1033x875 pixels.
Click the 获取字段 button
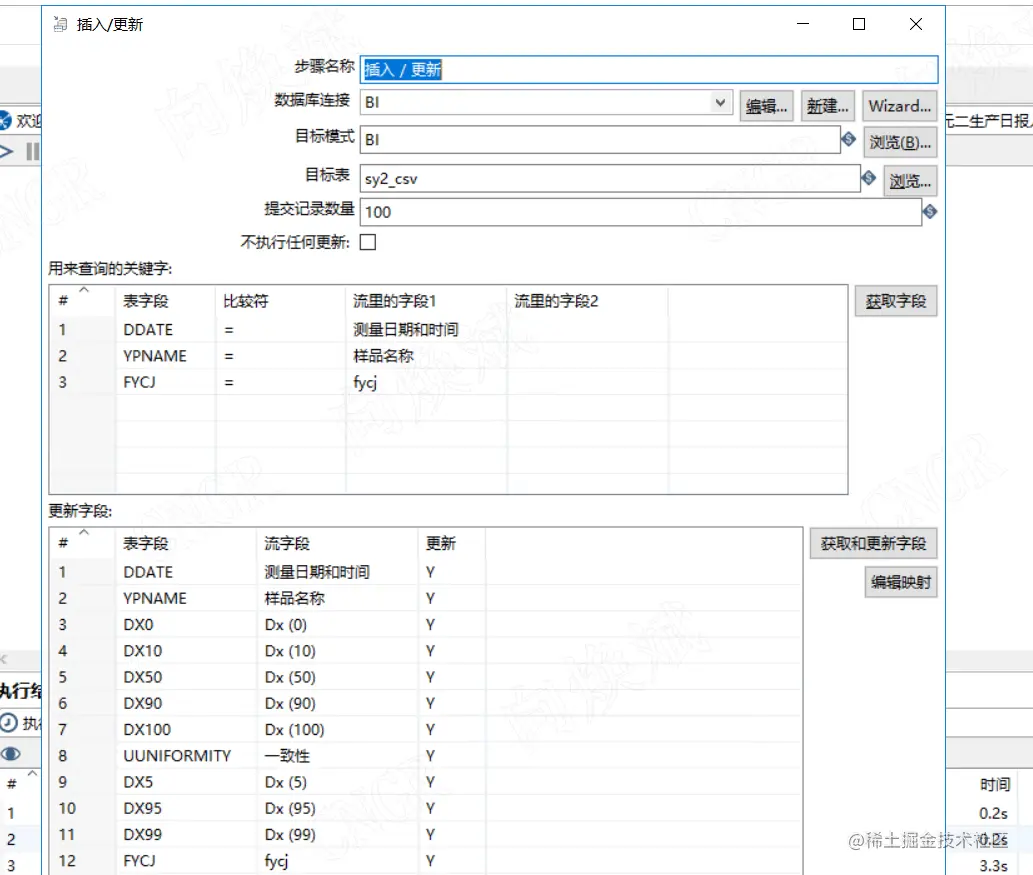(895, 301)
